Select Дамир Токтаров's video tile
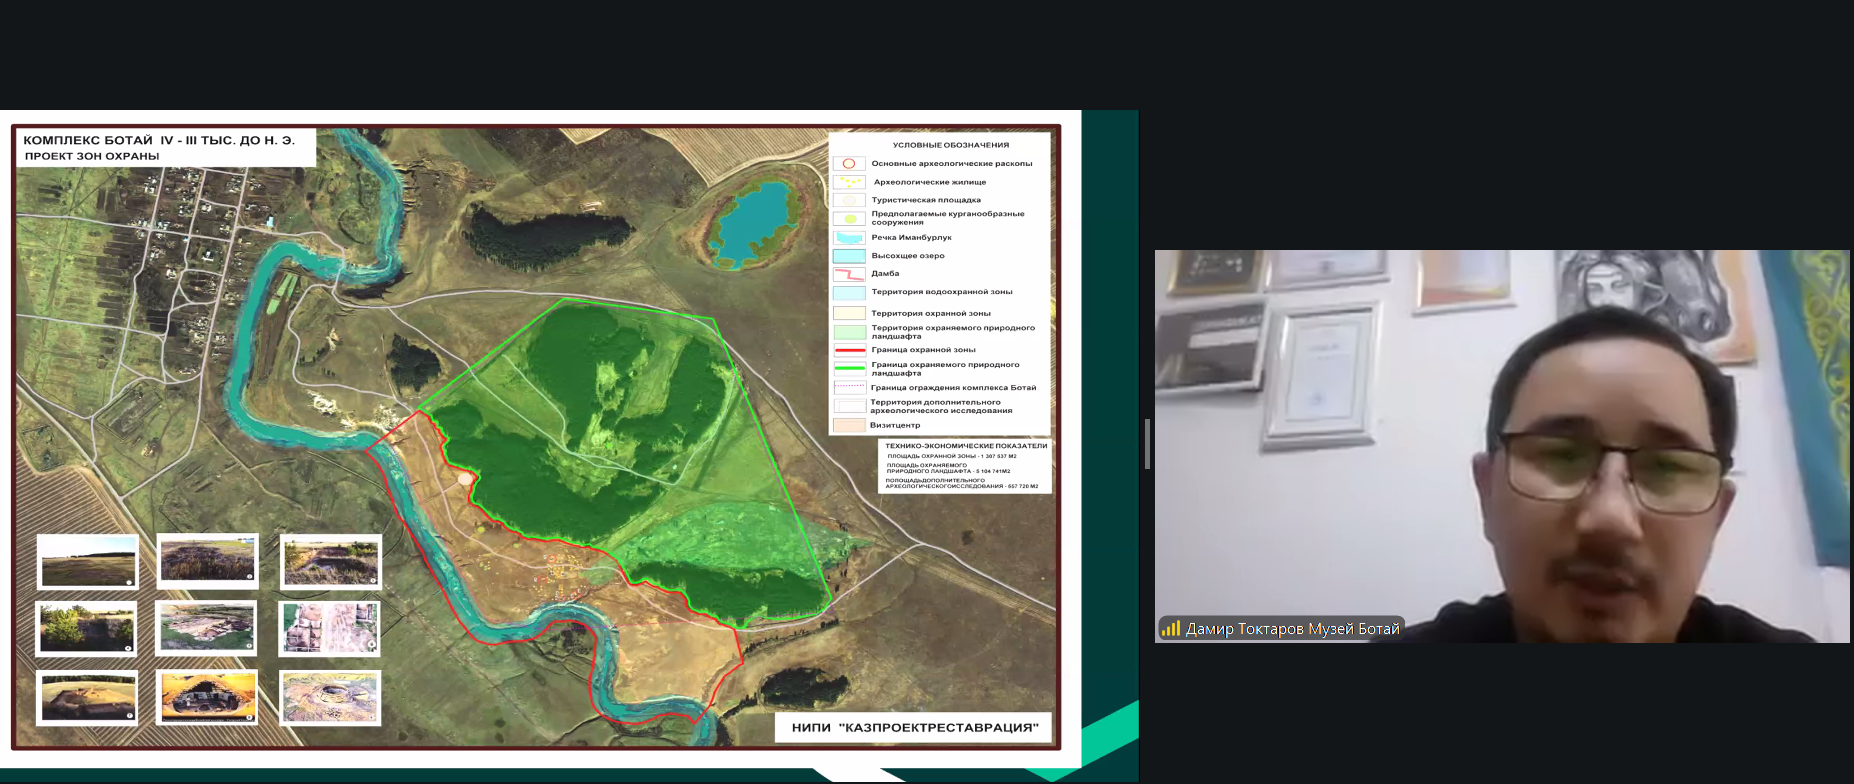1854x784 pixels. point(1501,445)
